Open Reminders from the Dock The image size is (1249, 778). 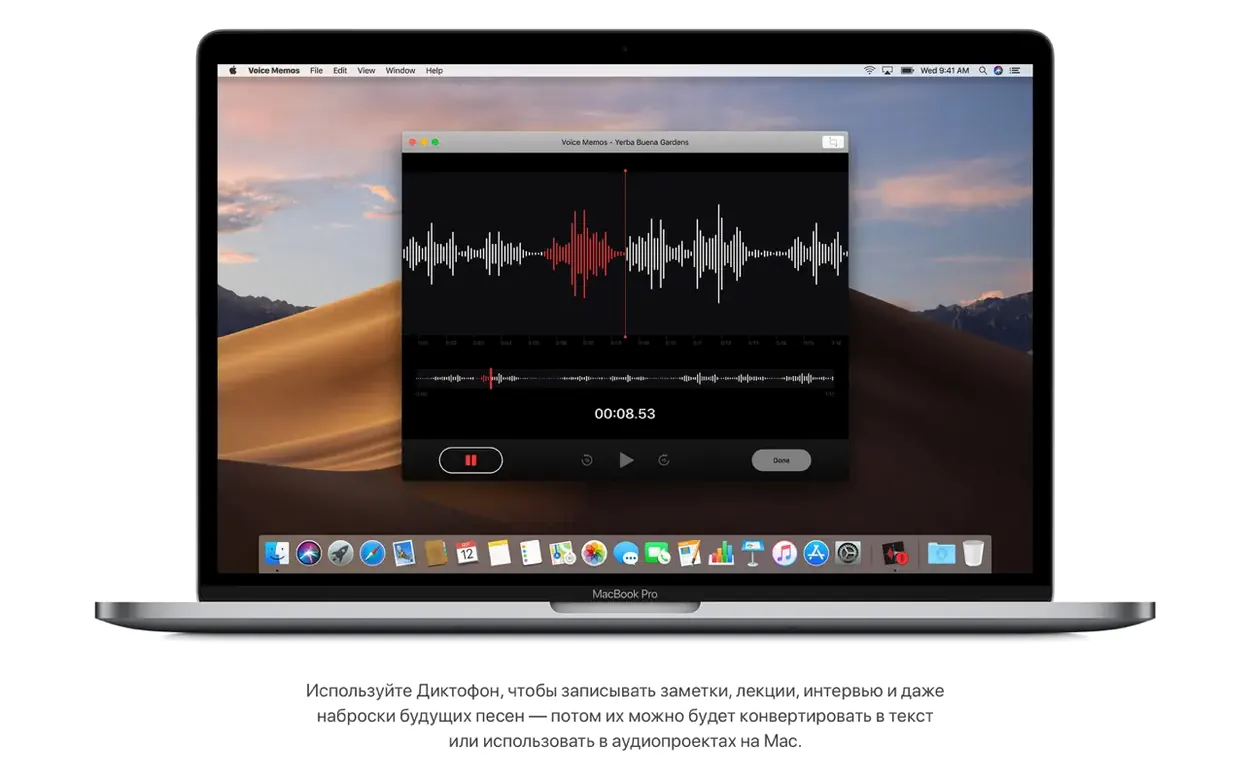point(531,553)
